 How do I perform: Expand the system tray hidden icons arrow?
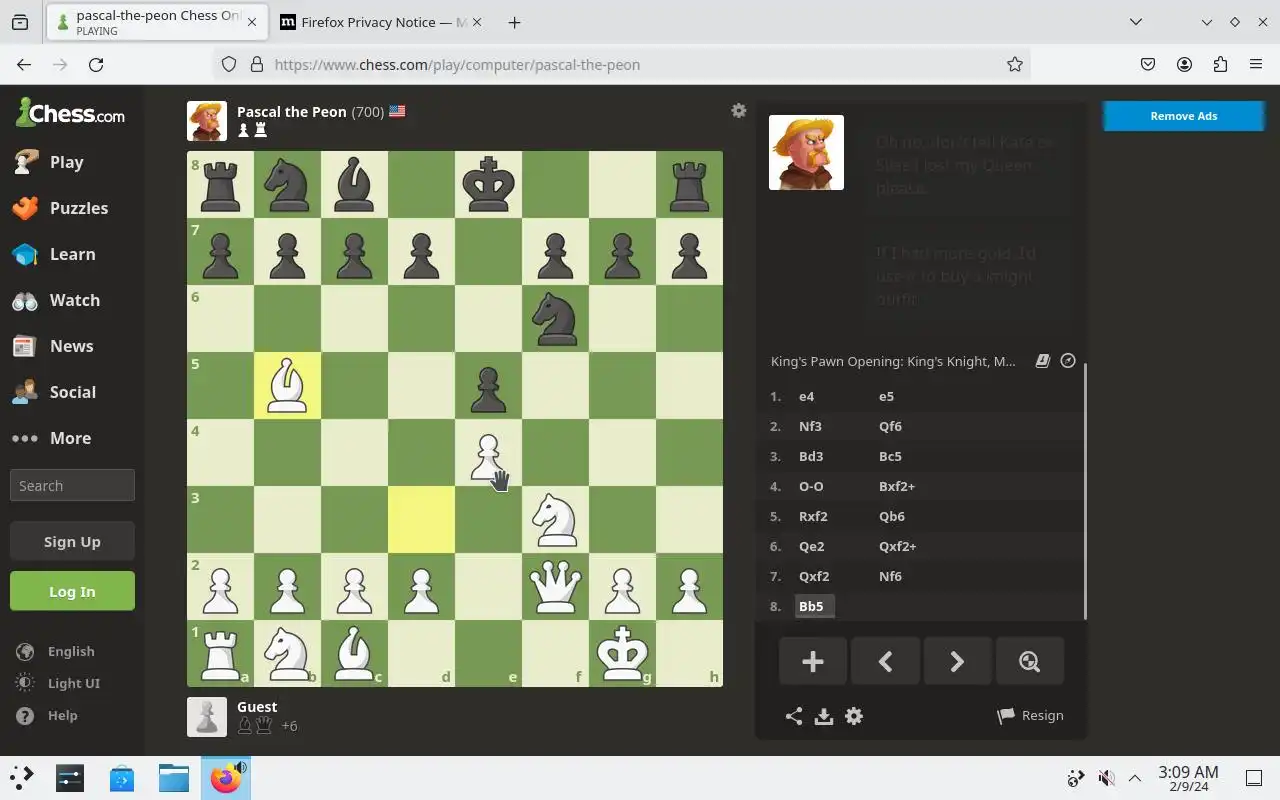click(1135, 778)
